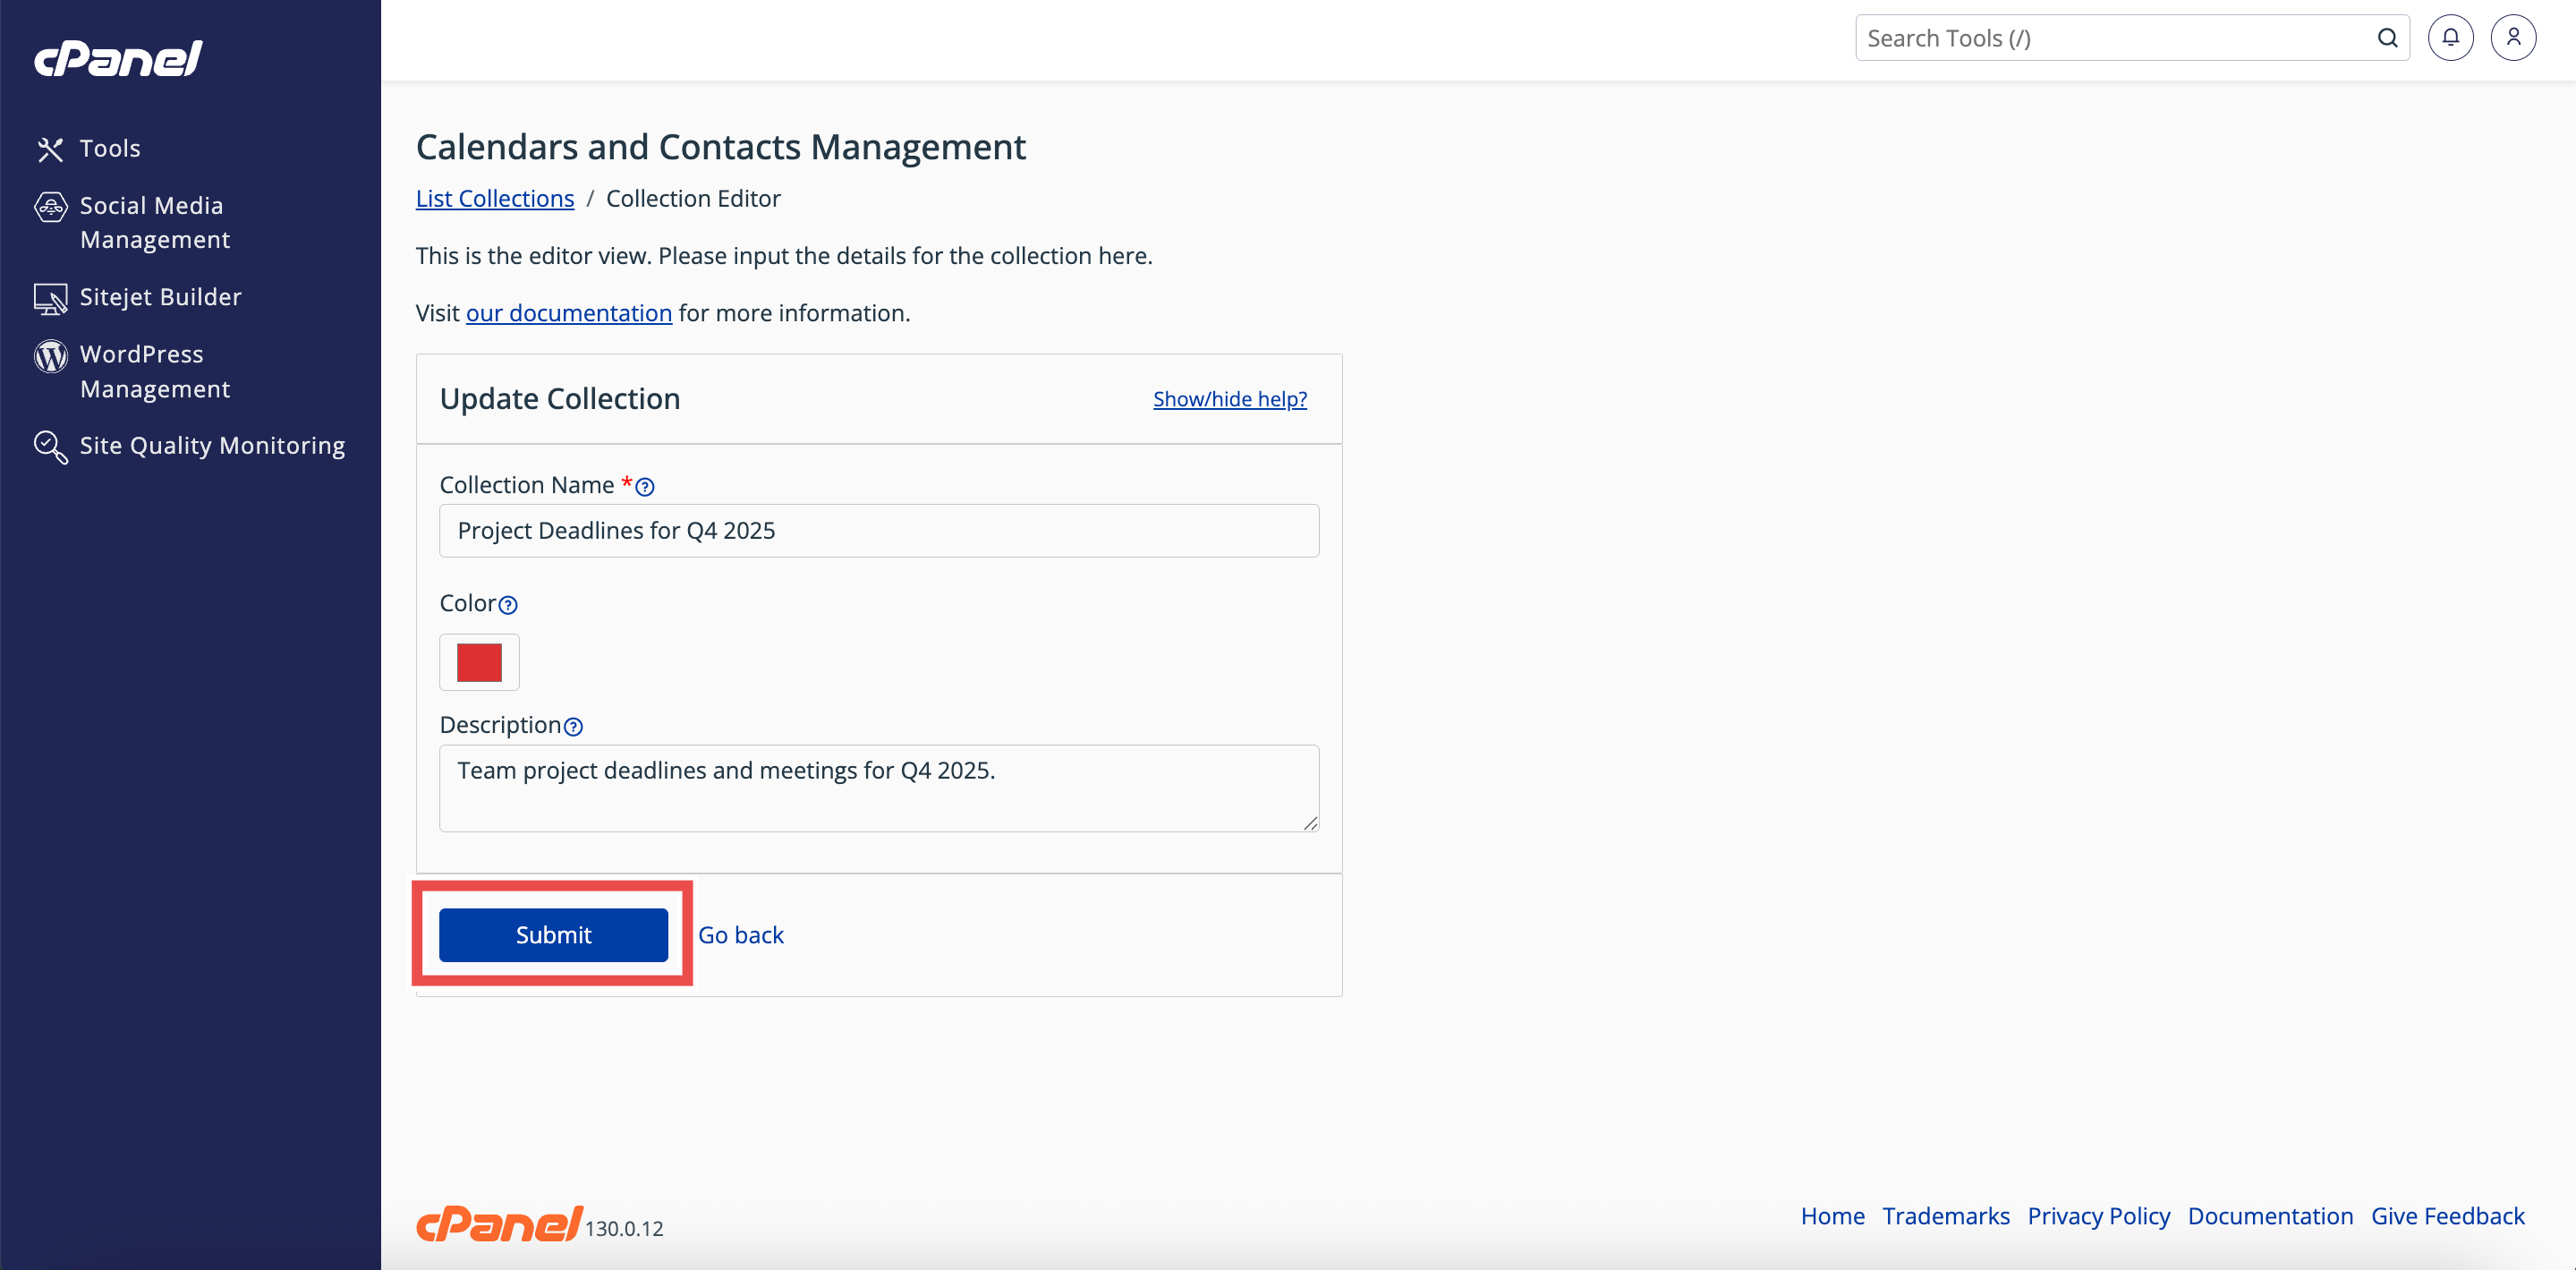The height and width of the screenshot is (1270, 2576).
Task: Open the user account icon
Action: click(x=2512, y=38)
